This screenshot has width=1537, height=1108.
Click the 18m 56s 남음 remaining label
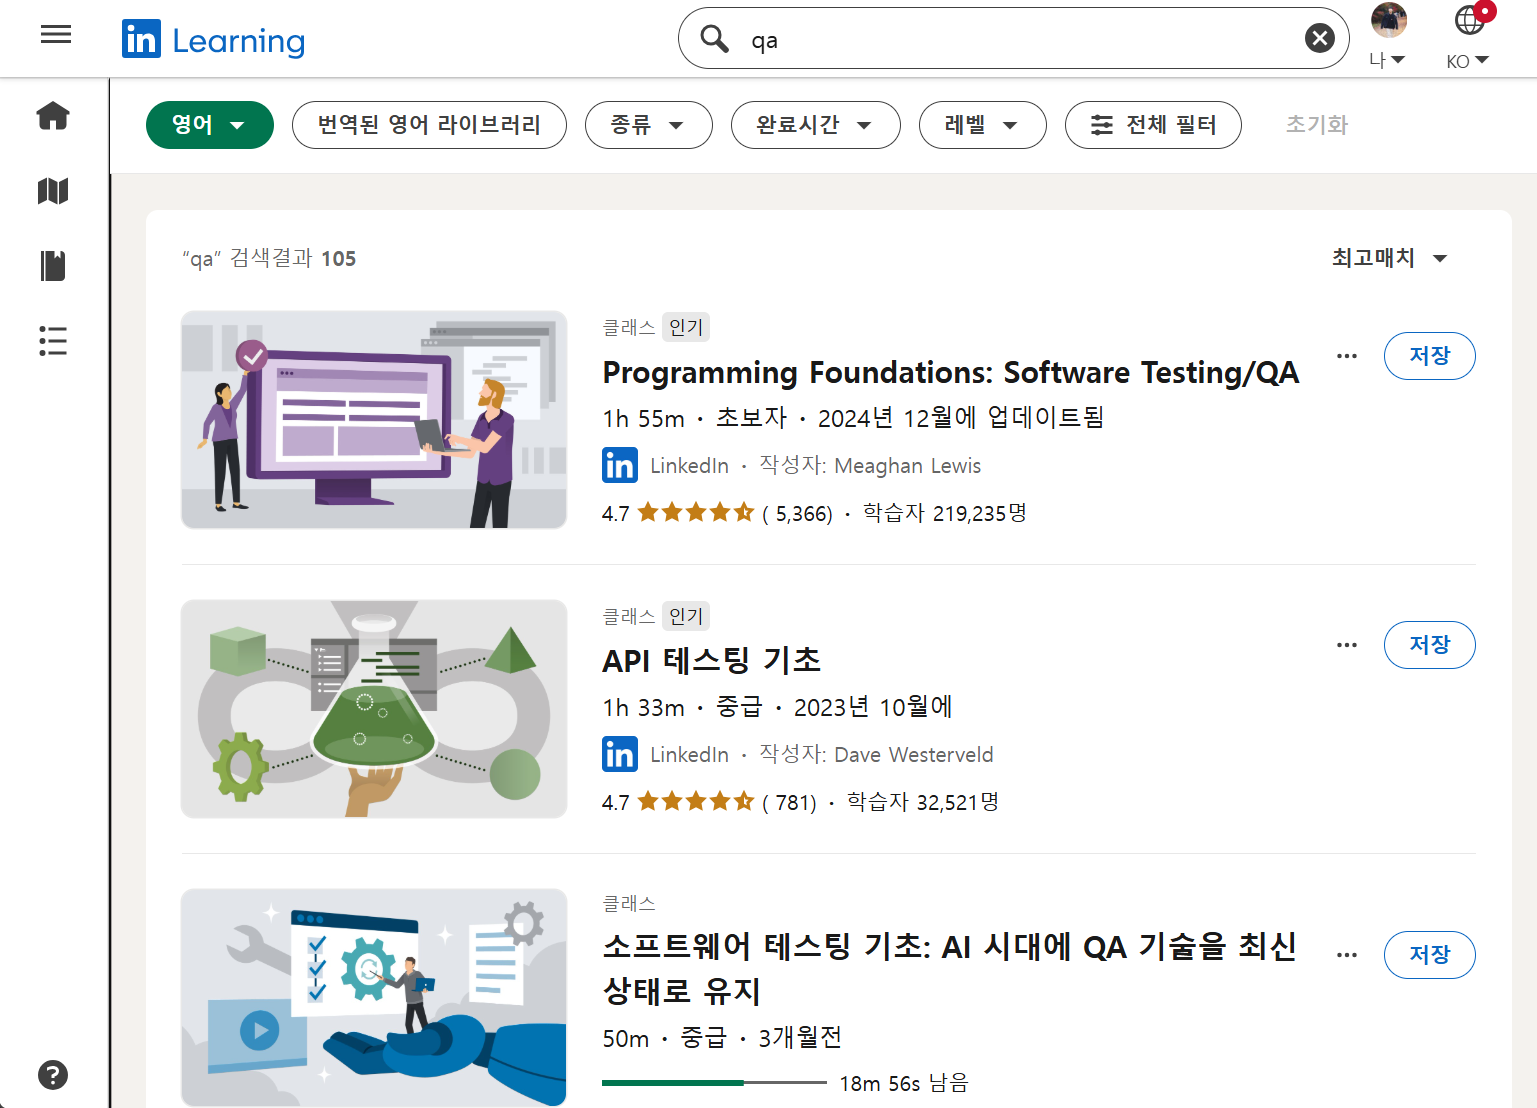(x=904, y=1083)
